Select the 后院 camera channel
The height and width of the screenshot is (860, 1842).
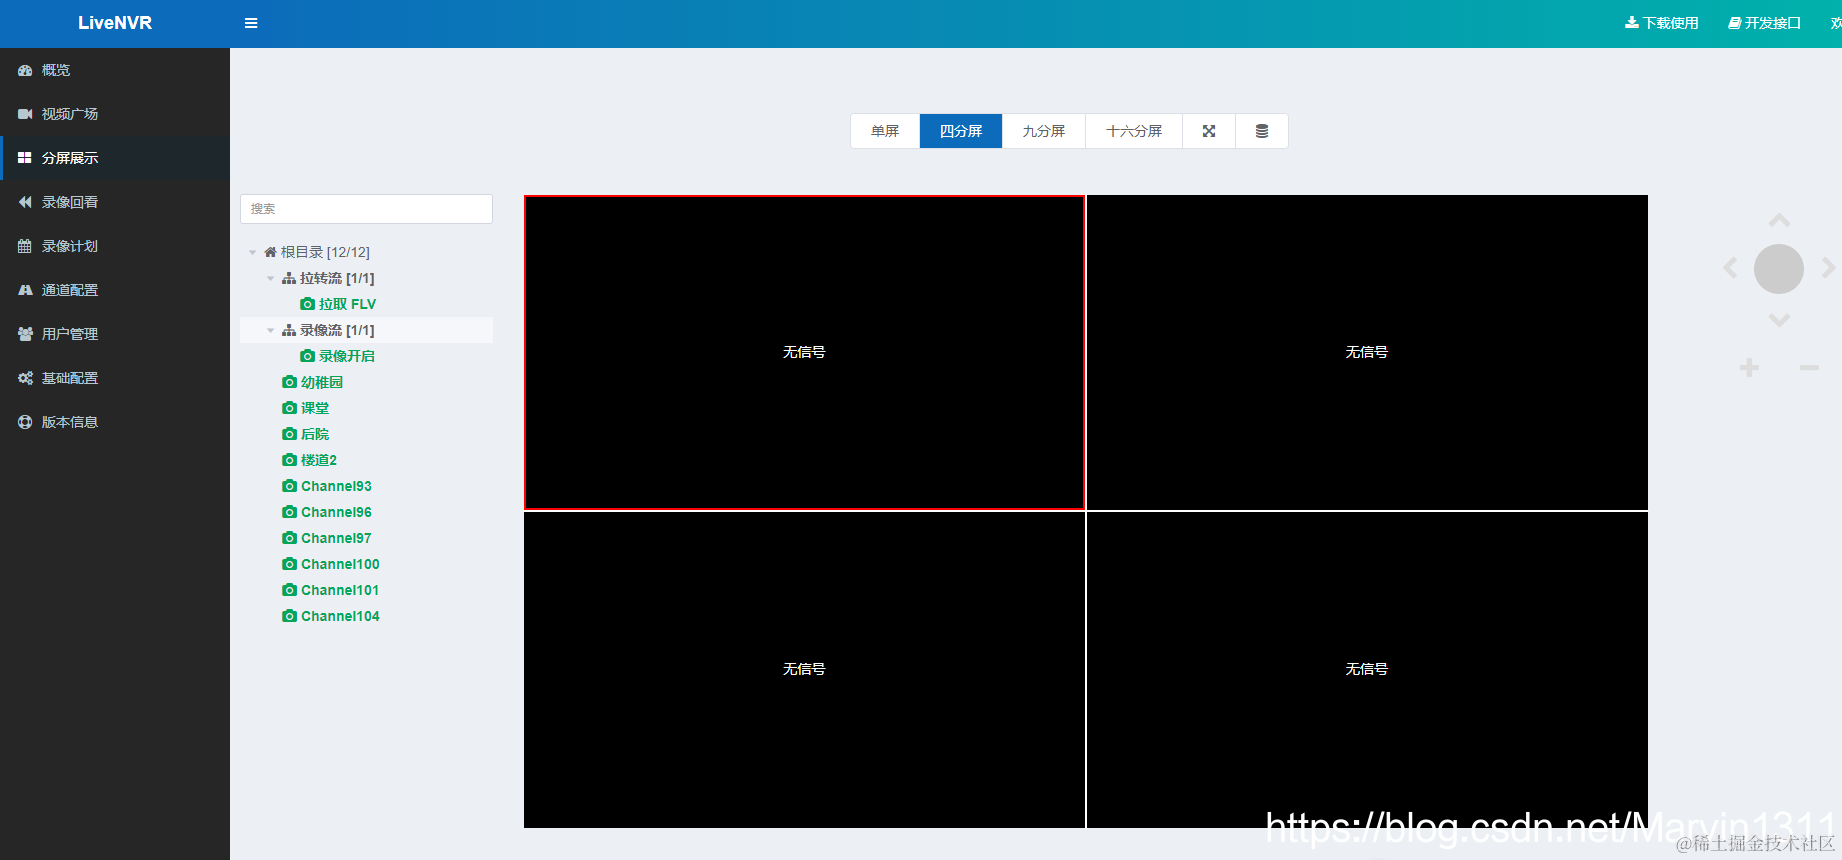315,434
